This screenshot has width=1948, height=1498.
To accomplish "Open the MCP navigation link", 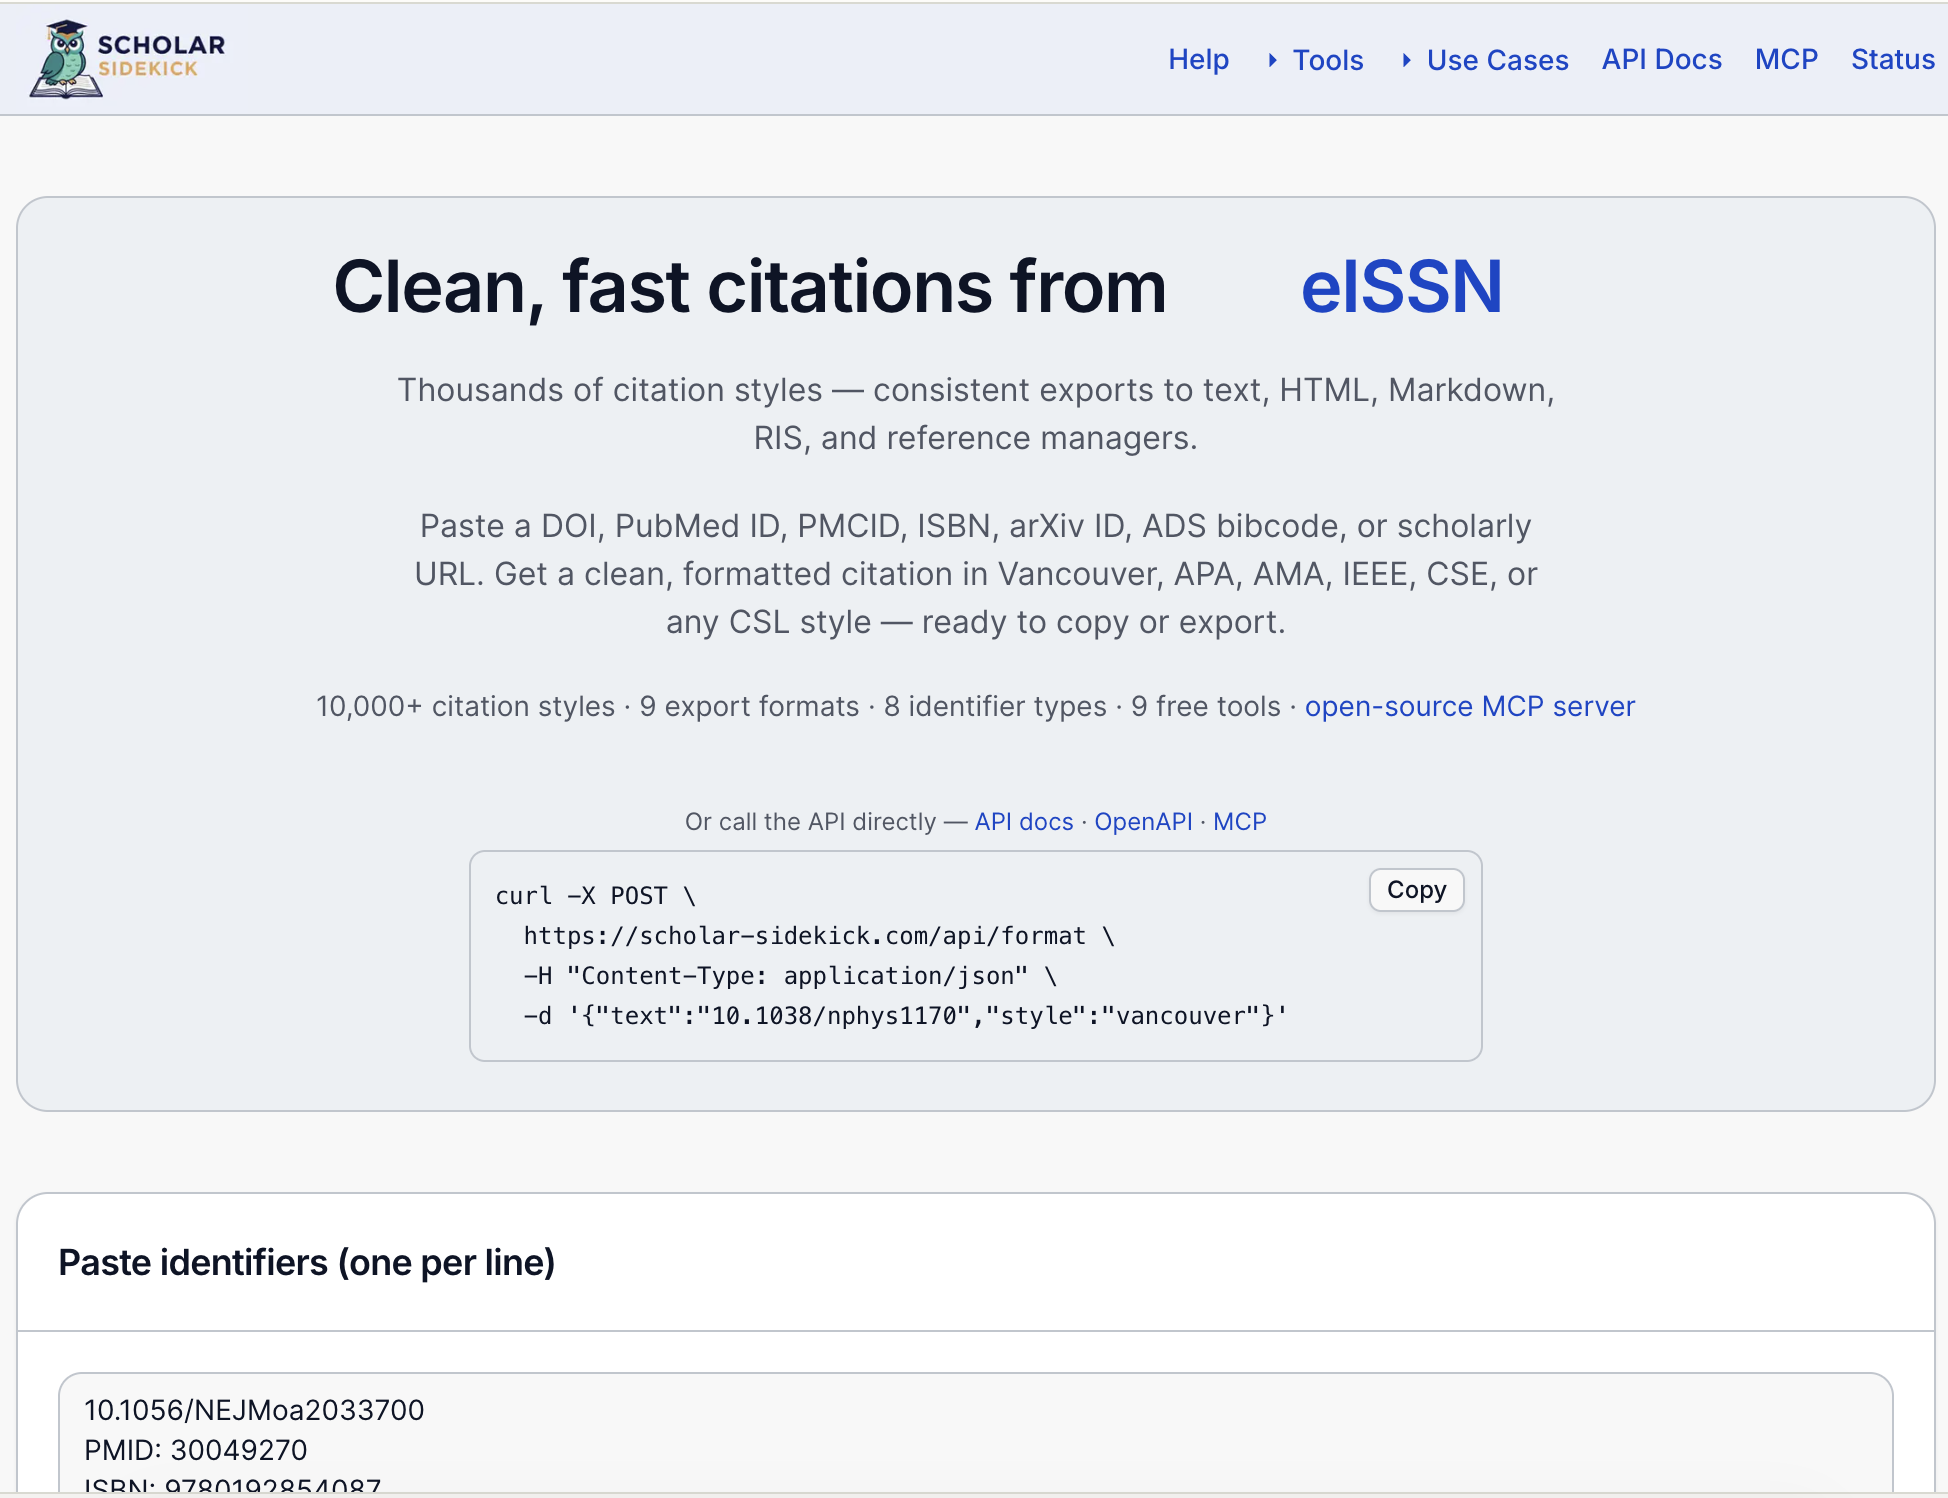I will [1786, 60].
